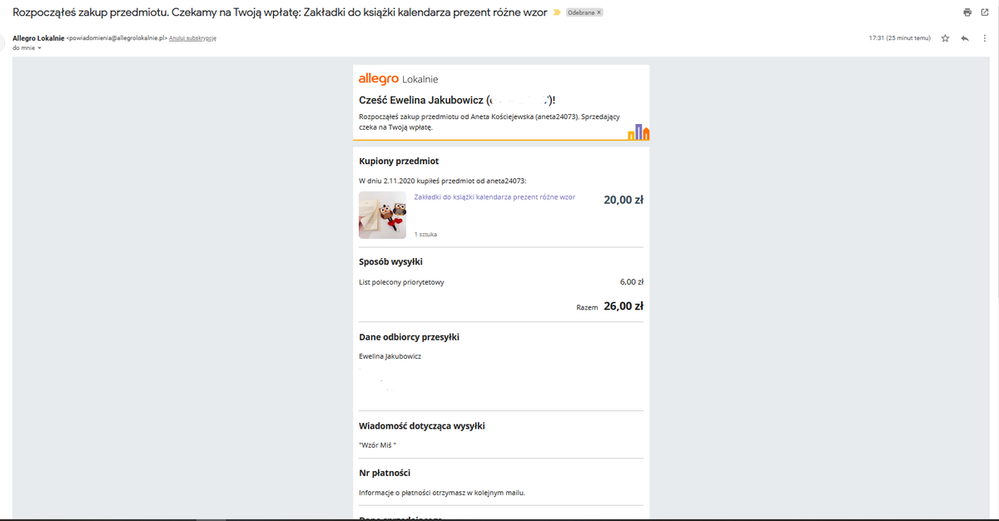The image size is (999, 521).
Task: Click the colorful buildings graphic in header
Action: coord(638,132)
